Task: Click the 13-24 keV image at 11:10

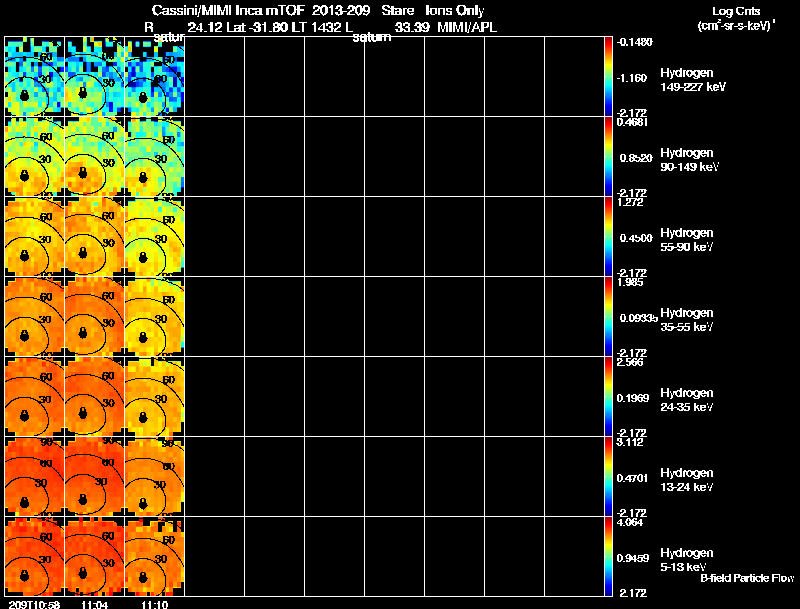Action: [x=154, y=476]
